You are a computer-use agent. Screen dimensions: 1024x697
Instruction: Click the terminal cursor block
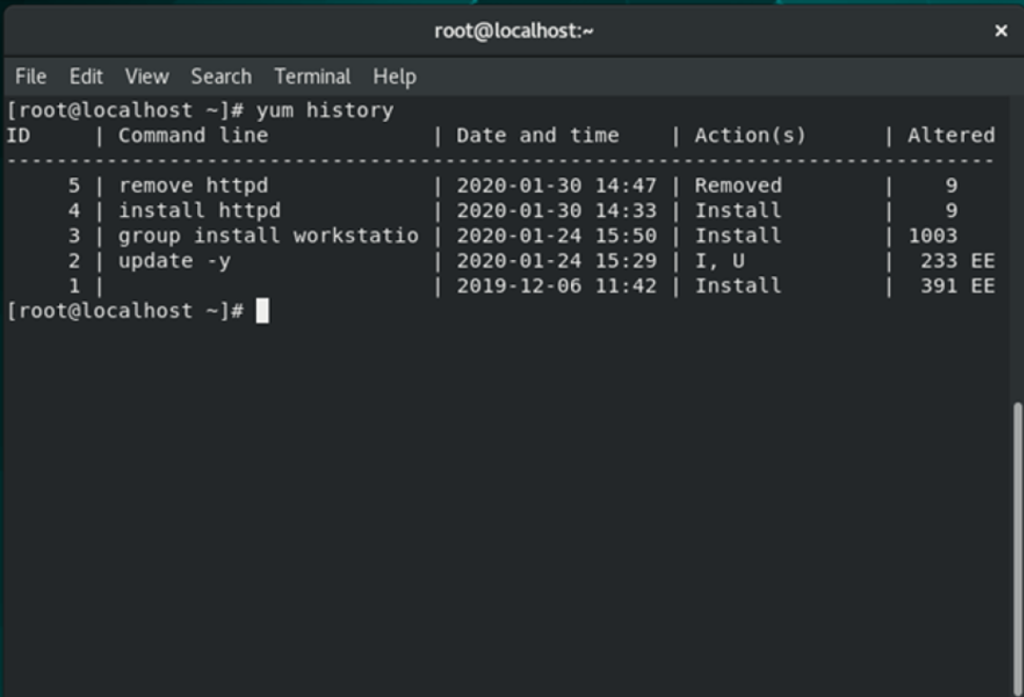tap(263, 310)
